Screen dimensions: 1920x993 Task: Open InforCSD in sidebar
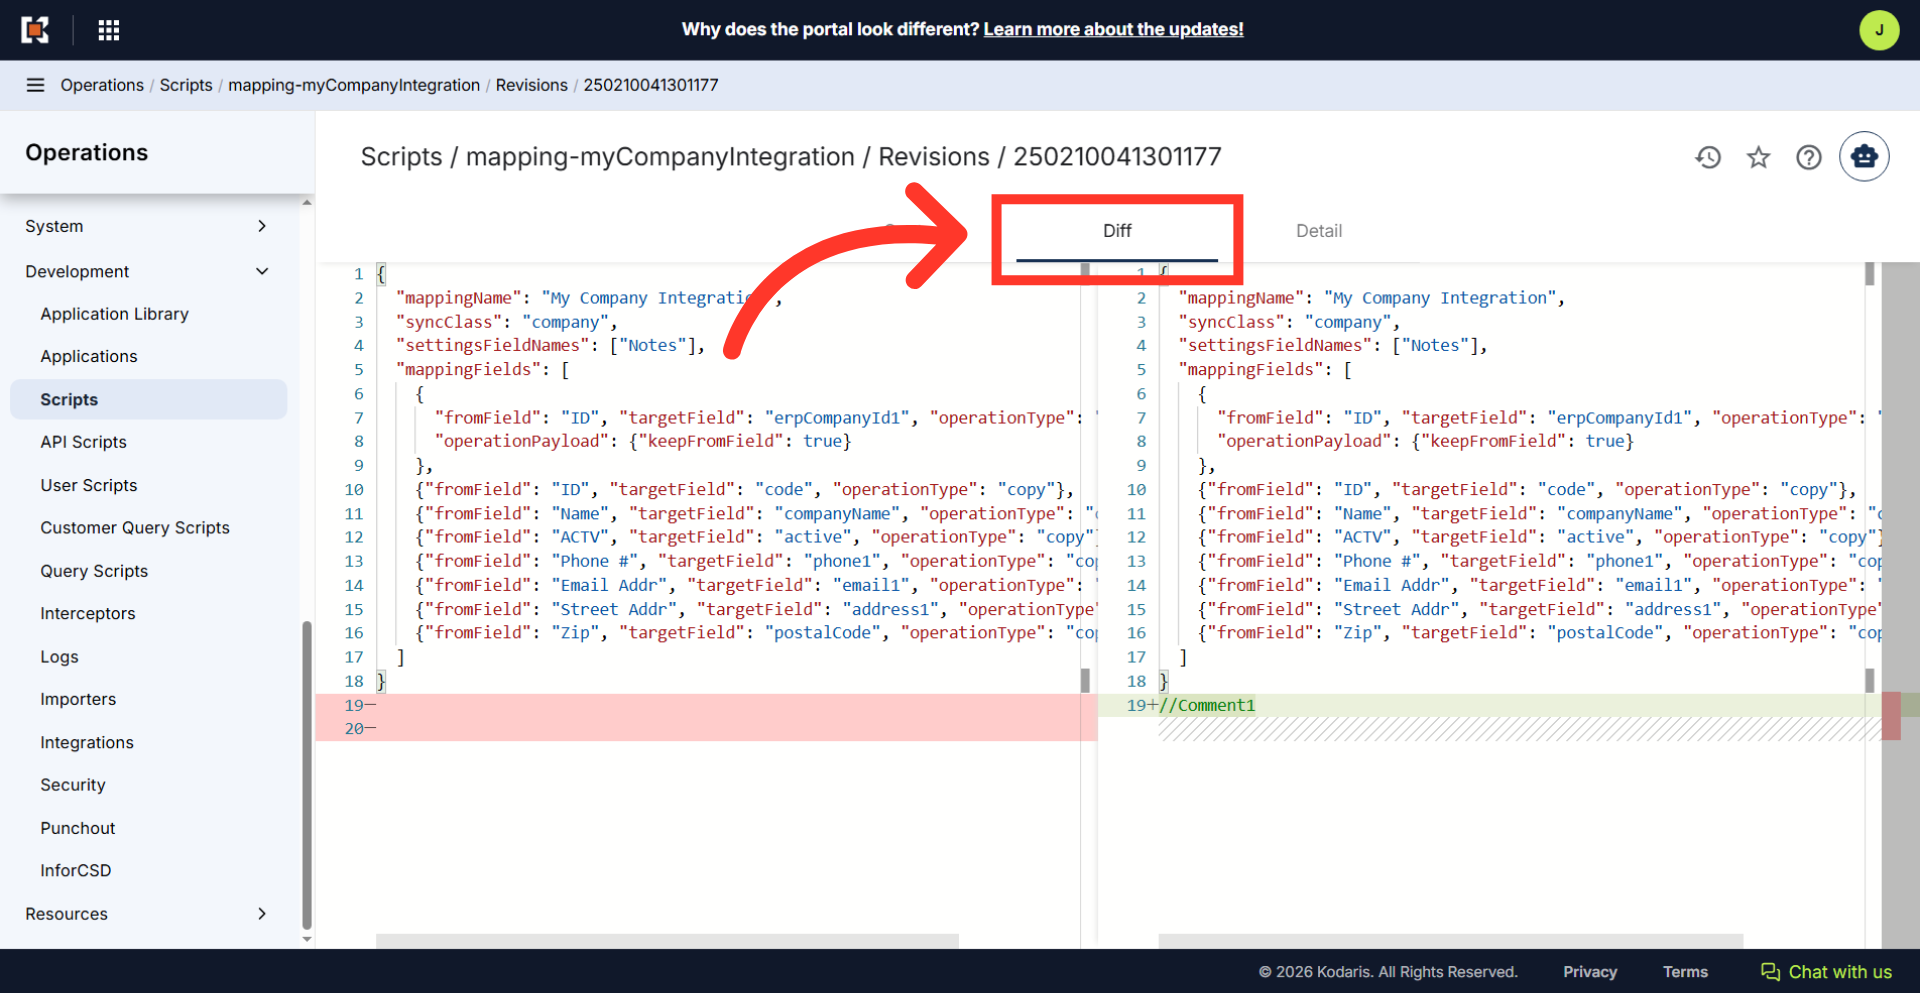tap(76, 871)
